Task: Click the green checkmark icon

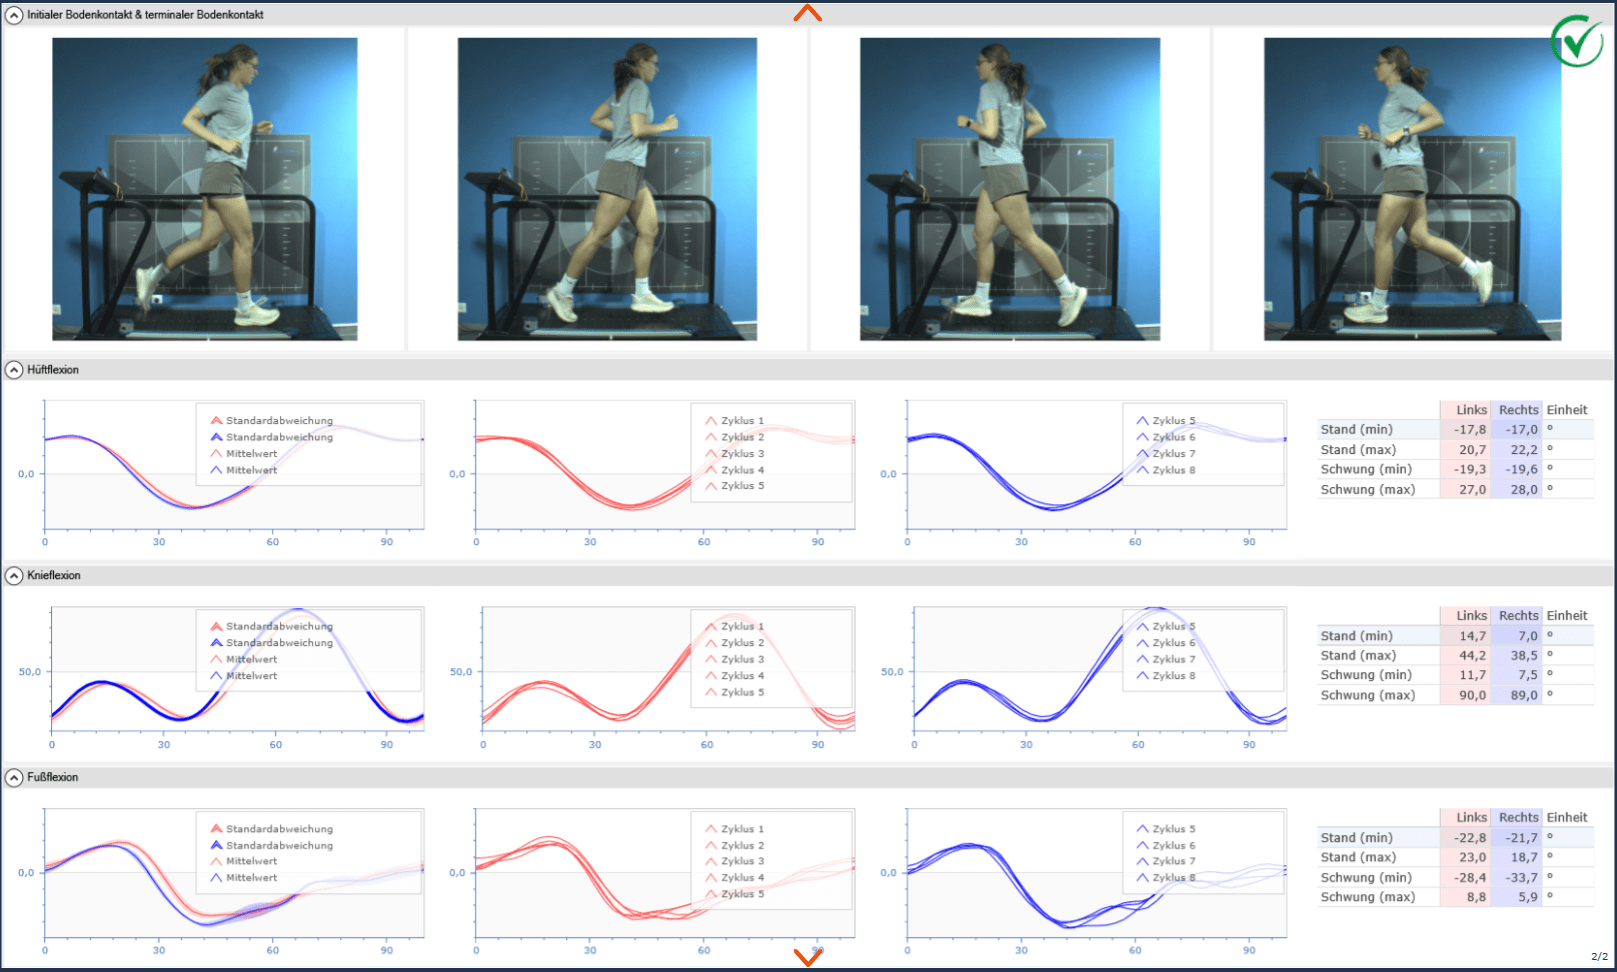Action: pyautogui.click(x=1577, y=41)
